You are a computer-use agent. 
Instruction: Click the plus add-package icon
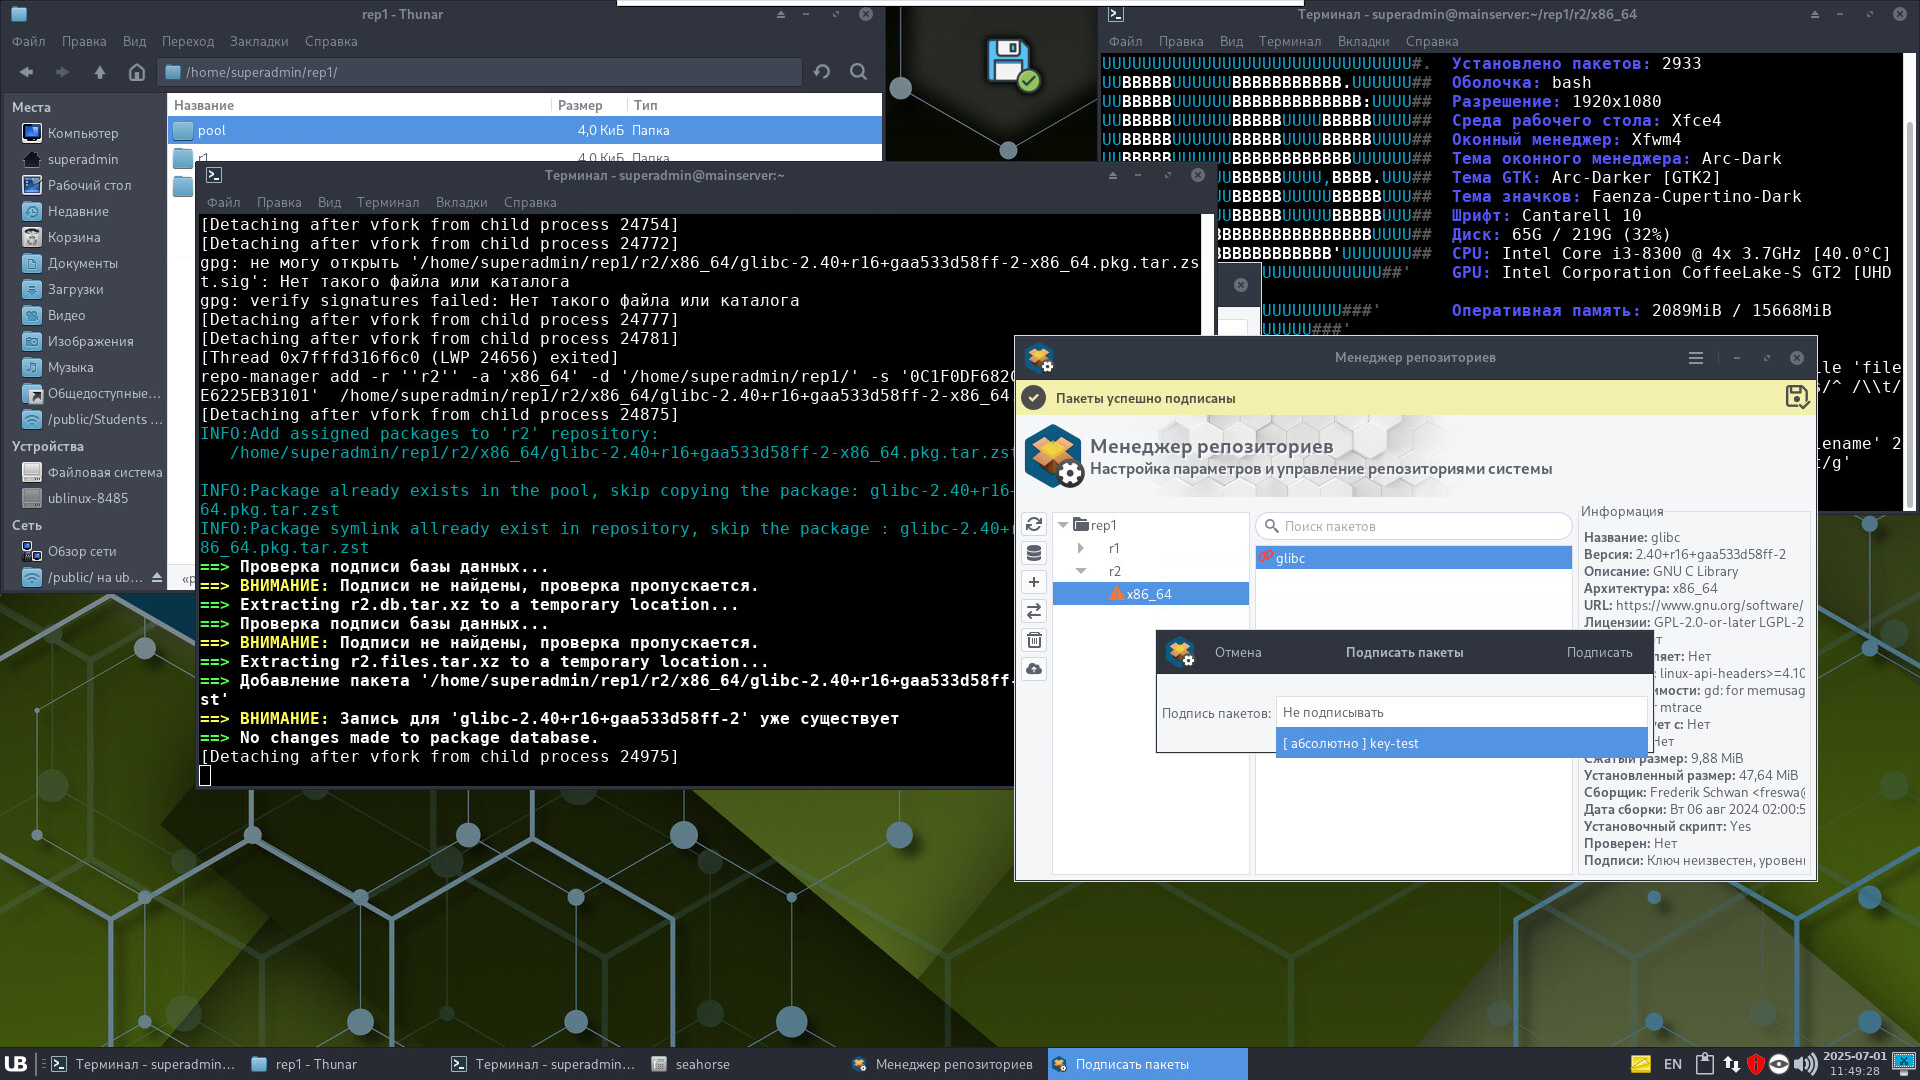(x=1034, y=582)
